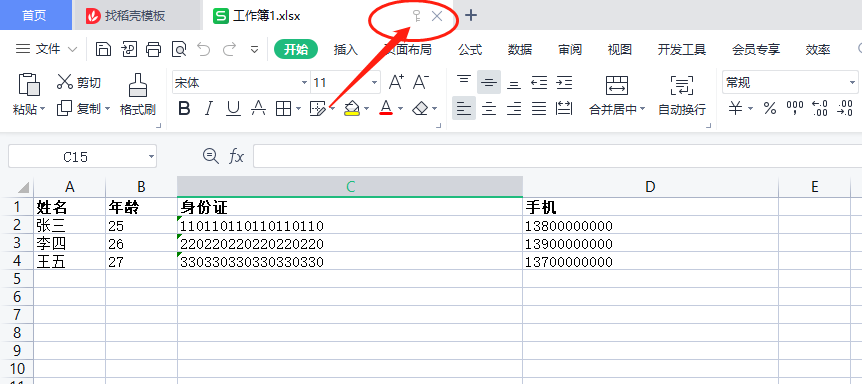The image size is (862, 384).
Task: Switch to the Data (数据) tab
Action: 520,49
